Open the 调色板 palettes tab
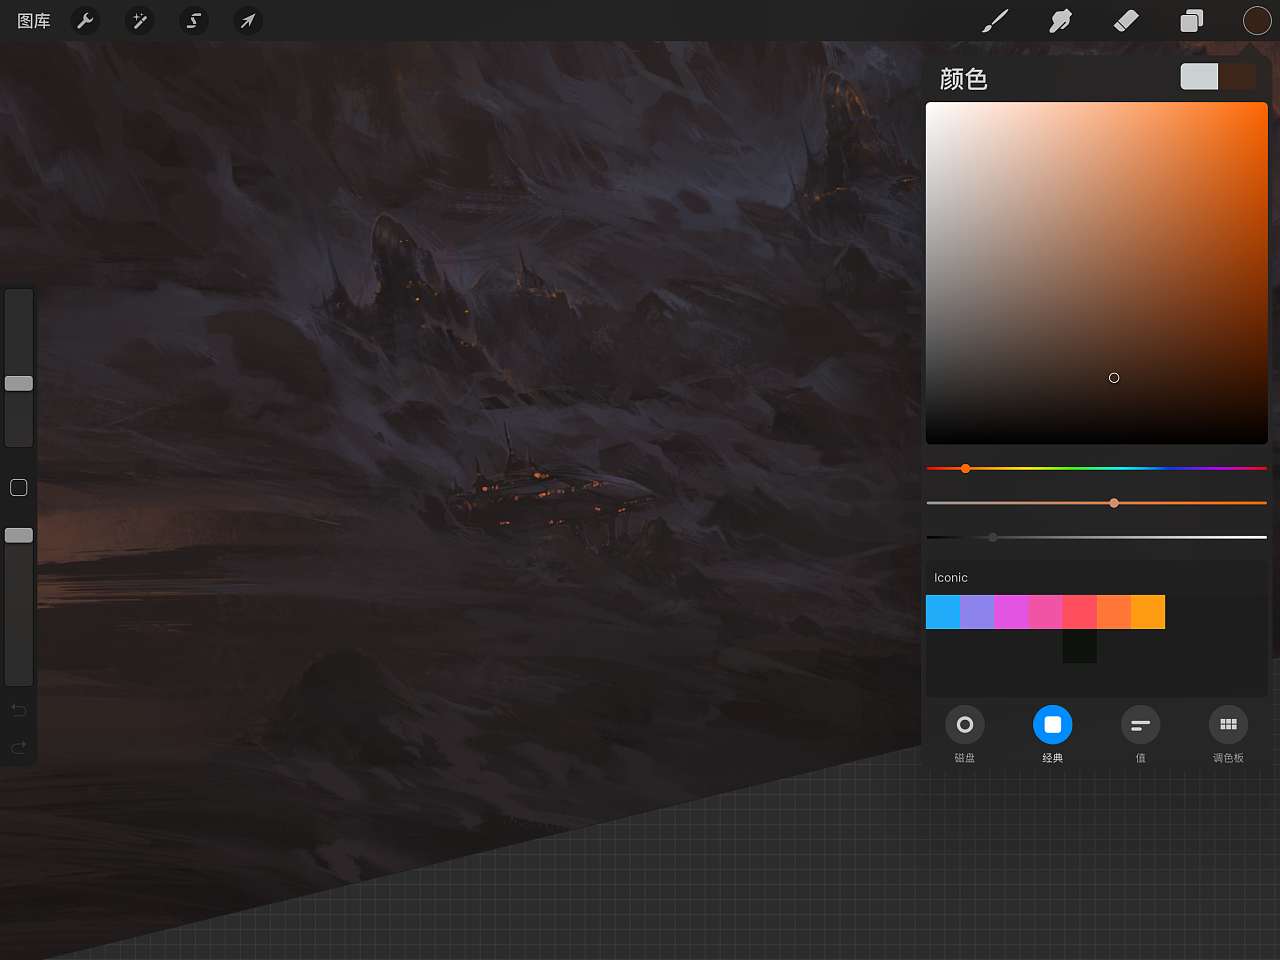The image size is (1280, 960). pos(1228,726)
